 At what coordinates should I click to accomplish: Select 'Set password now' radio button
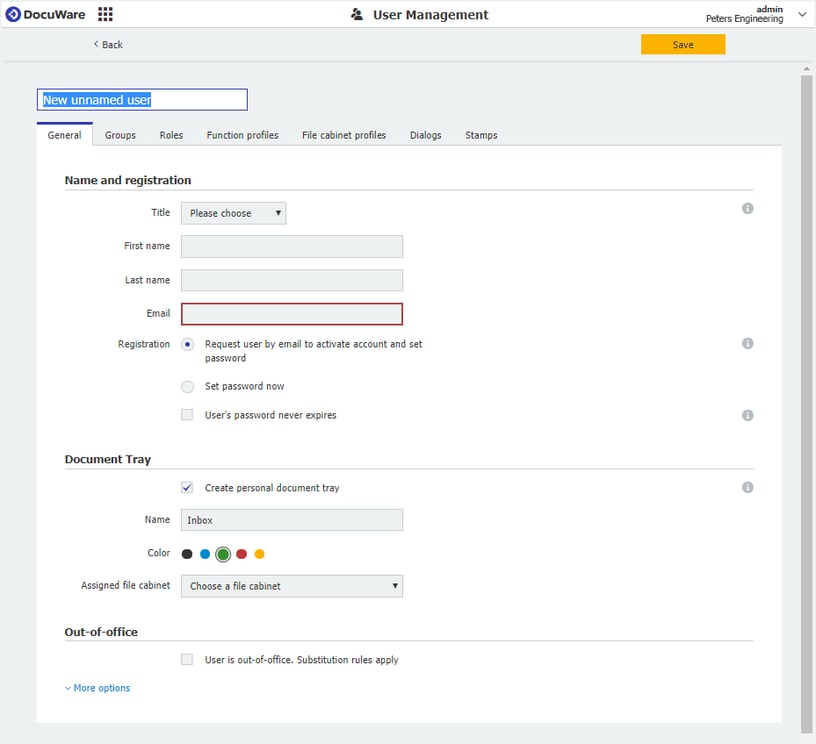click(x=187, y=387)
